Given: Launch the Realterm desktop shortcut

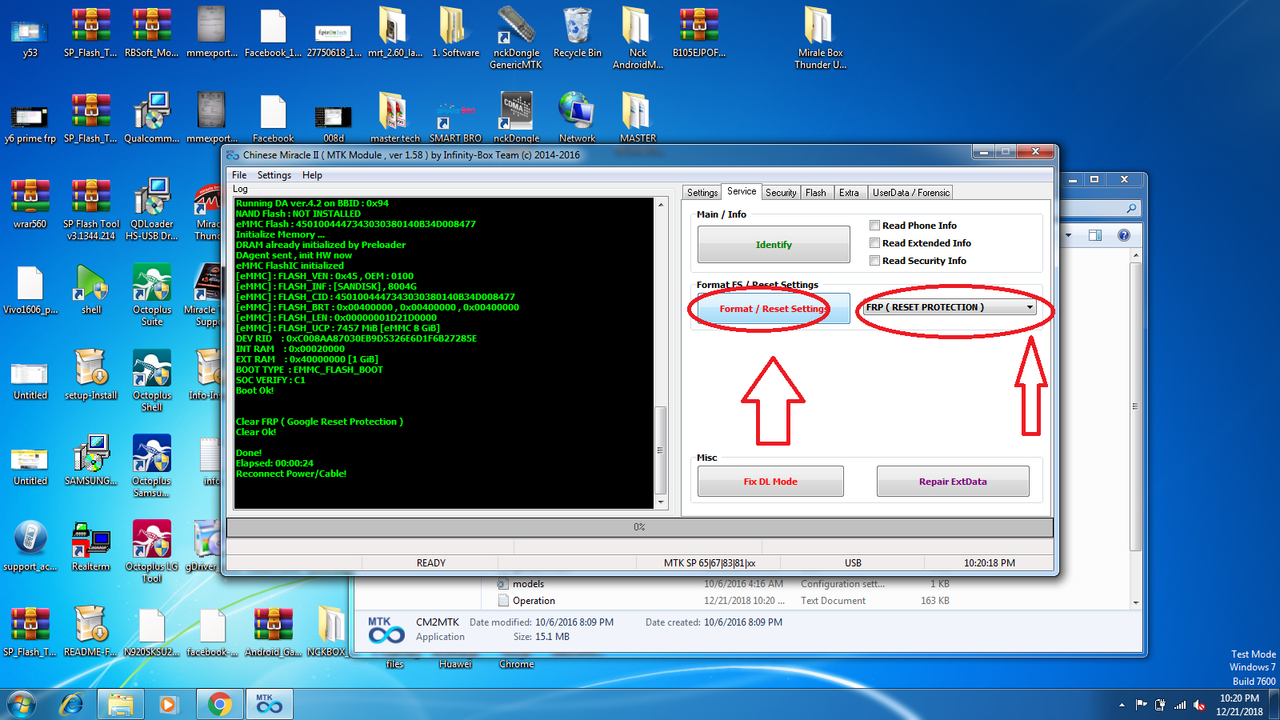Looking at the screenshot, I should 91,546.
